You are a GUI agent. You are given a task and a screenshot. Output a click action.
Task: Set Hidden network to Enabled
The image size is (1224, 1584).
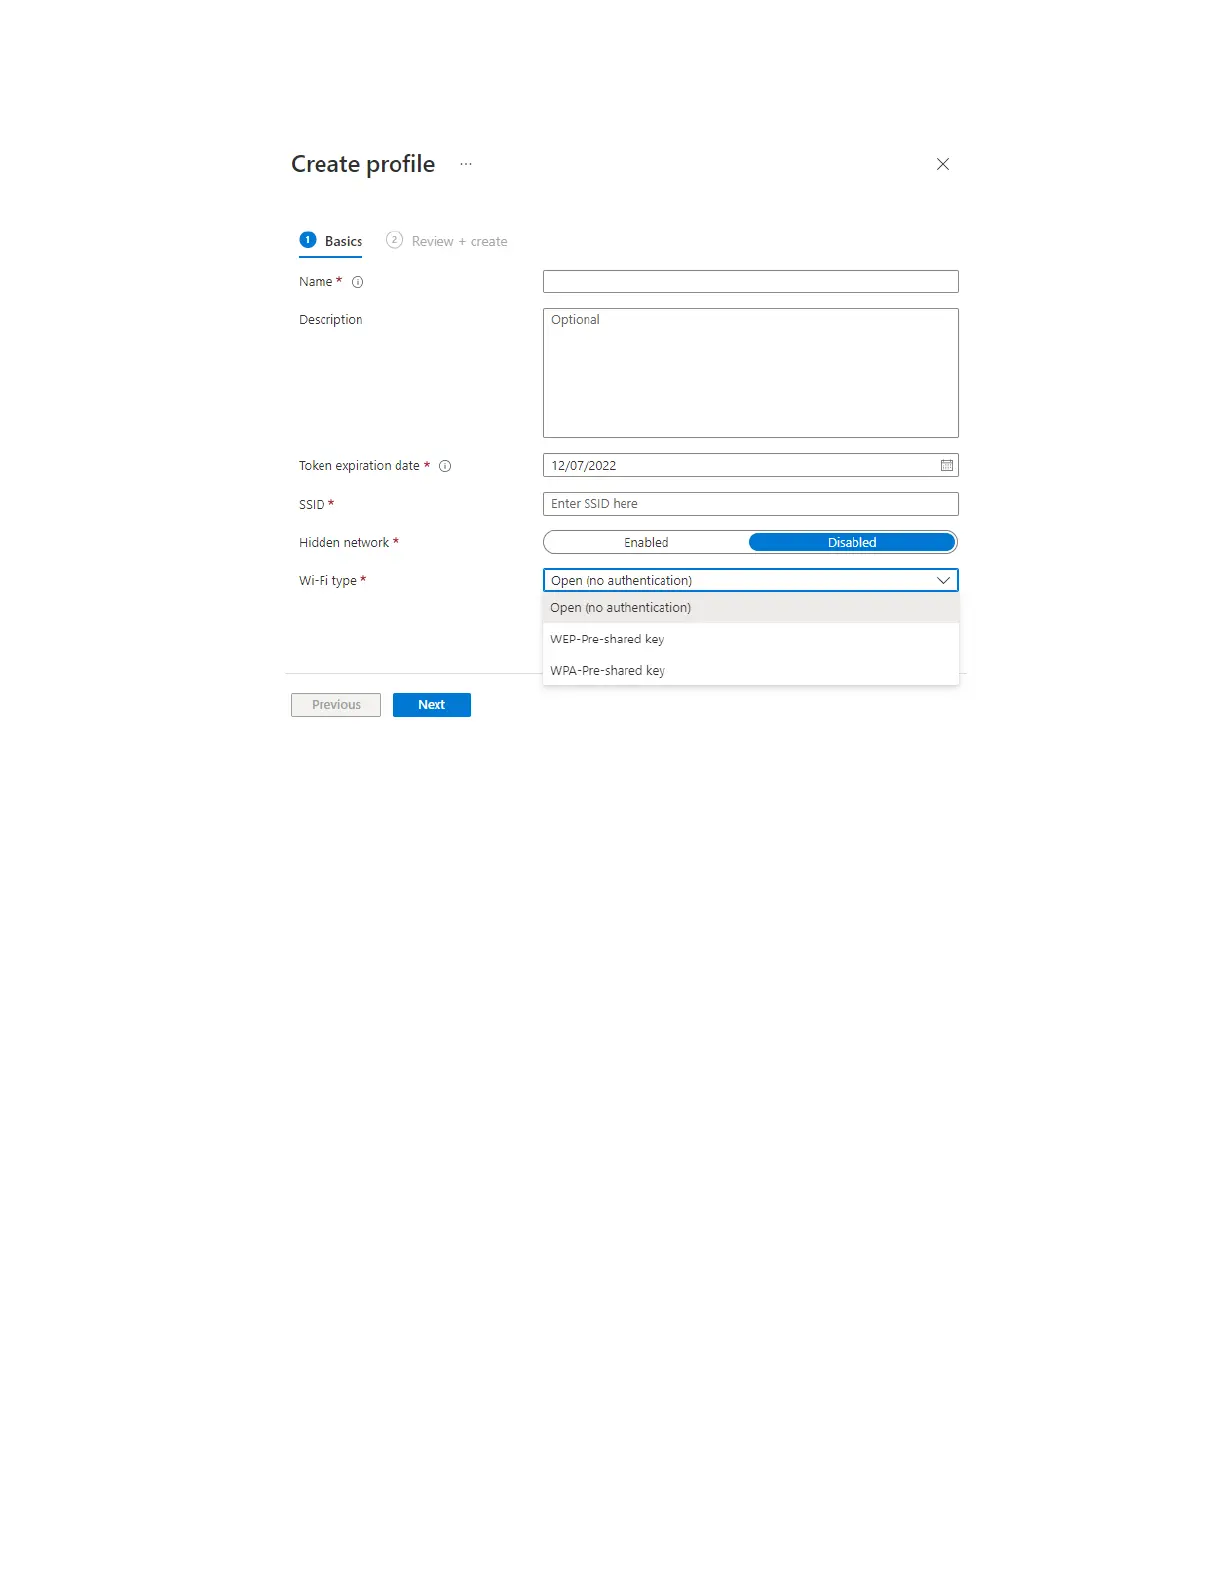click(646, 542)
